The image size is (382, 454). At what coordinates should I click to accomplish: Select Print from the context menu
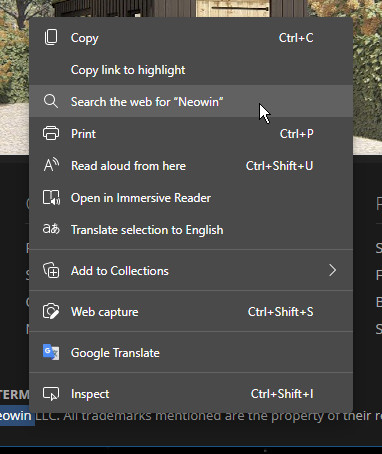(191, 134)
